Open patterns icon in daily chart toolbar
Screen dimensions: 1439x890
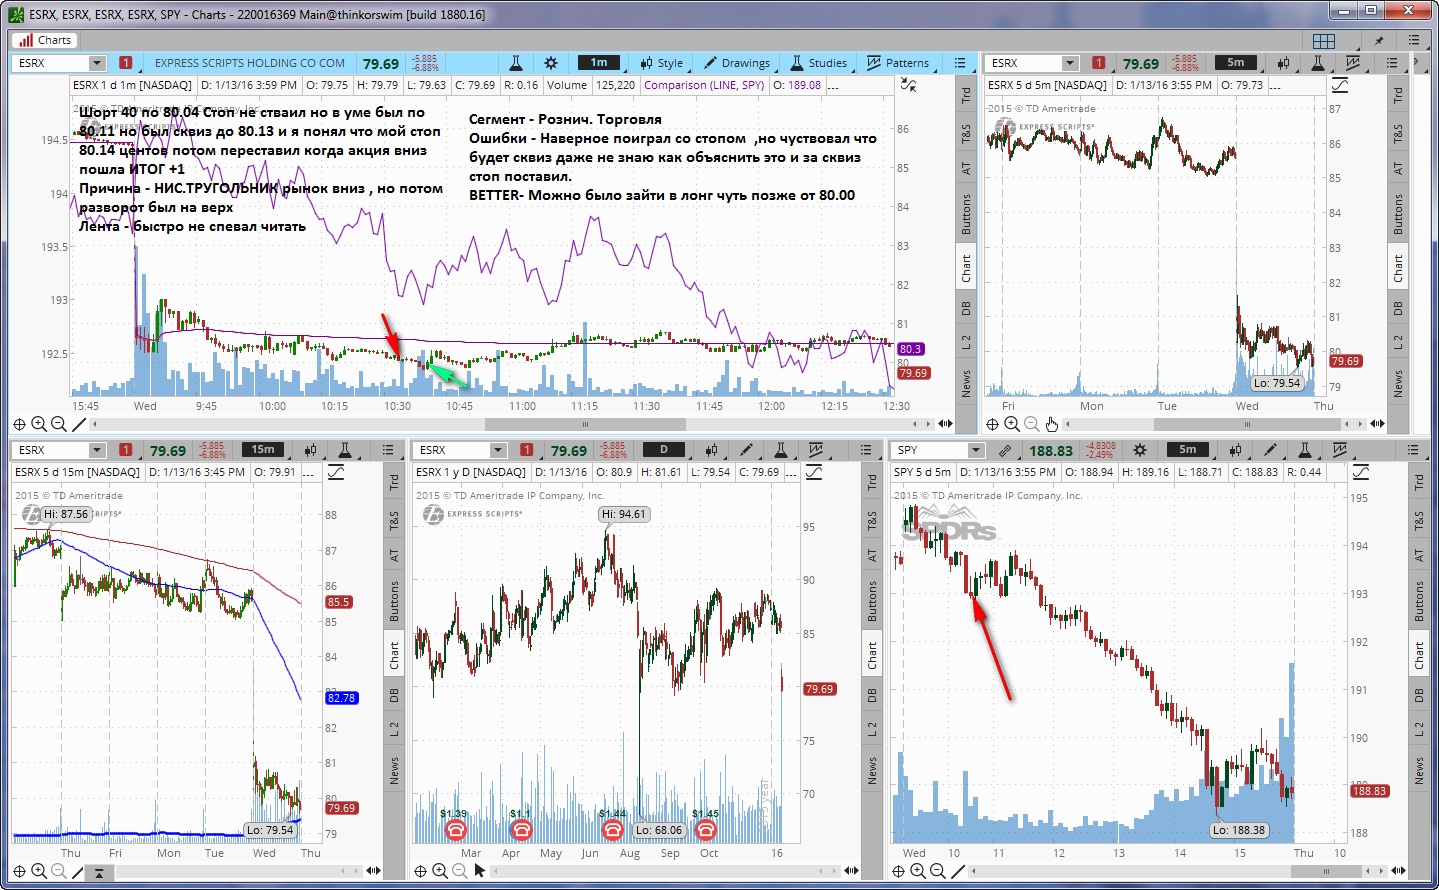(816, 450)
